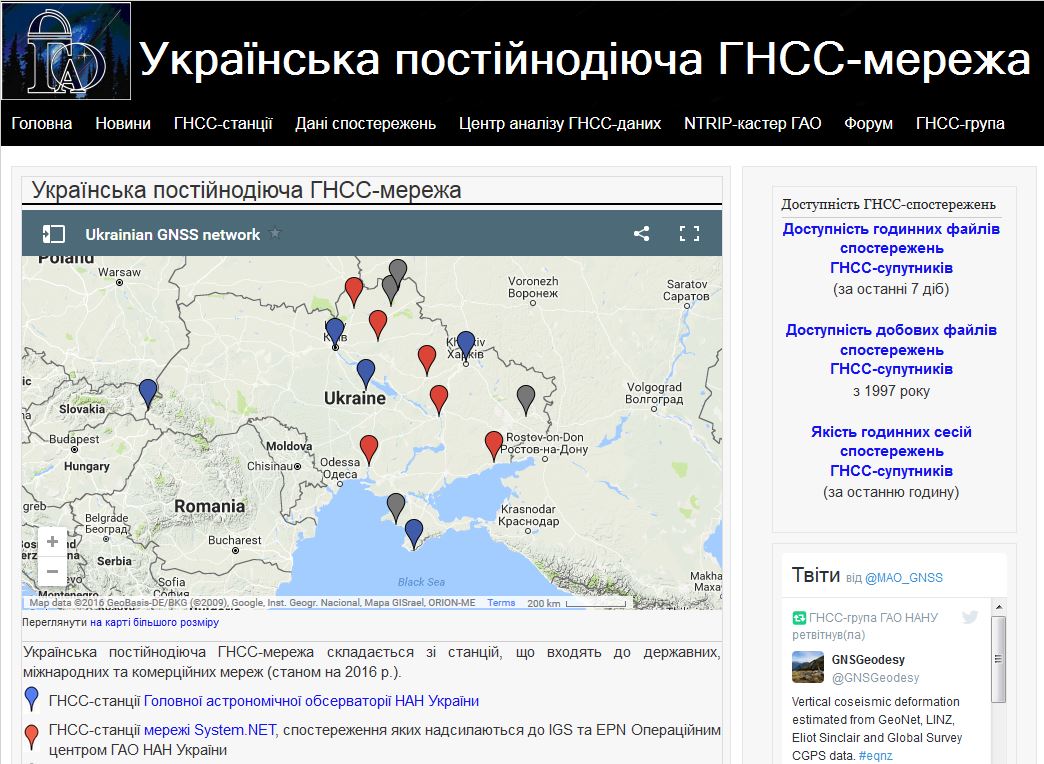
Task: Open the Новини menu item
Action: click(x=123, y=124)
